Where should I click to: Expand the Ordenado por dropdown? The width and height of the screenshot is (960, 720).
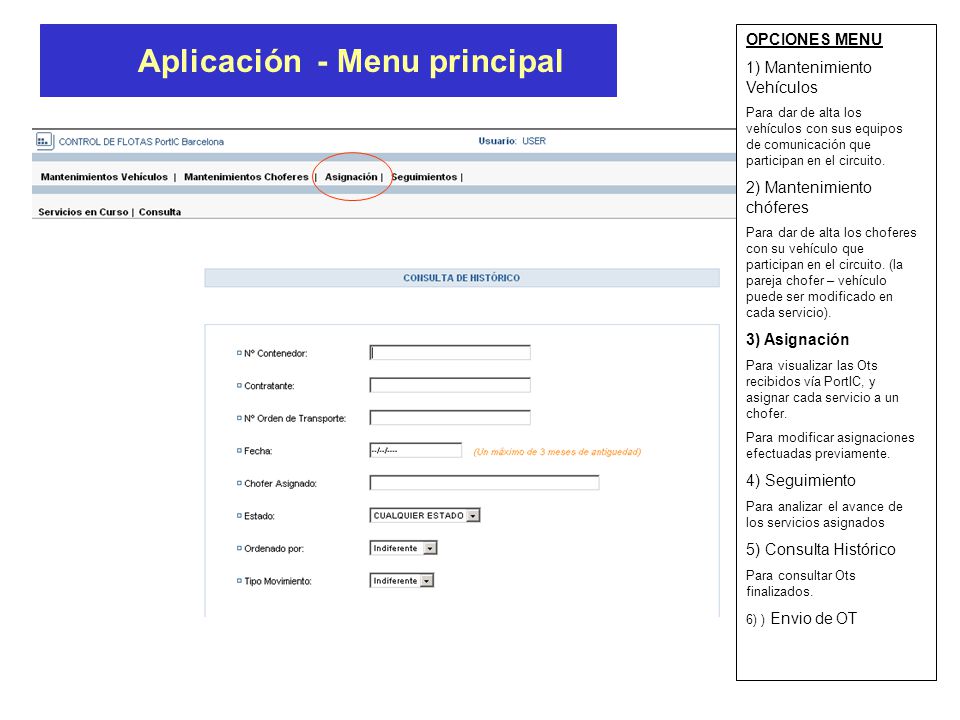[x=403, y=548]
